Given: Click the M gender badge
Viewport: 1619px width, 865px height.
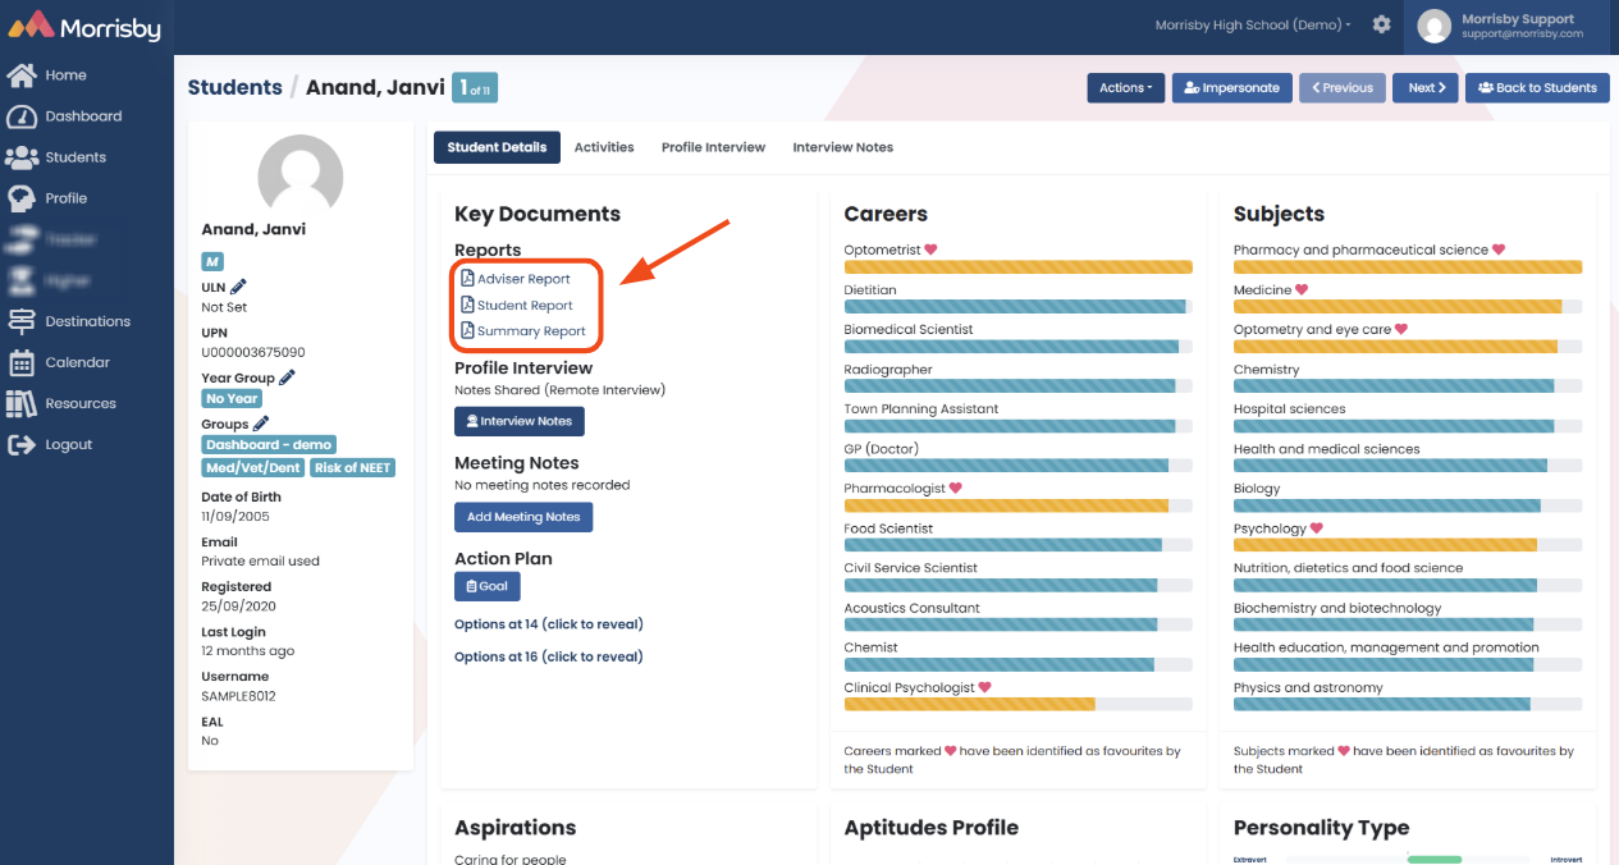Looking at the screenshot, I should pos(212,262).
